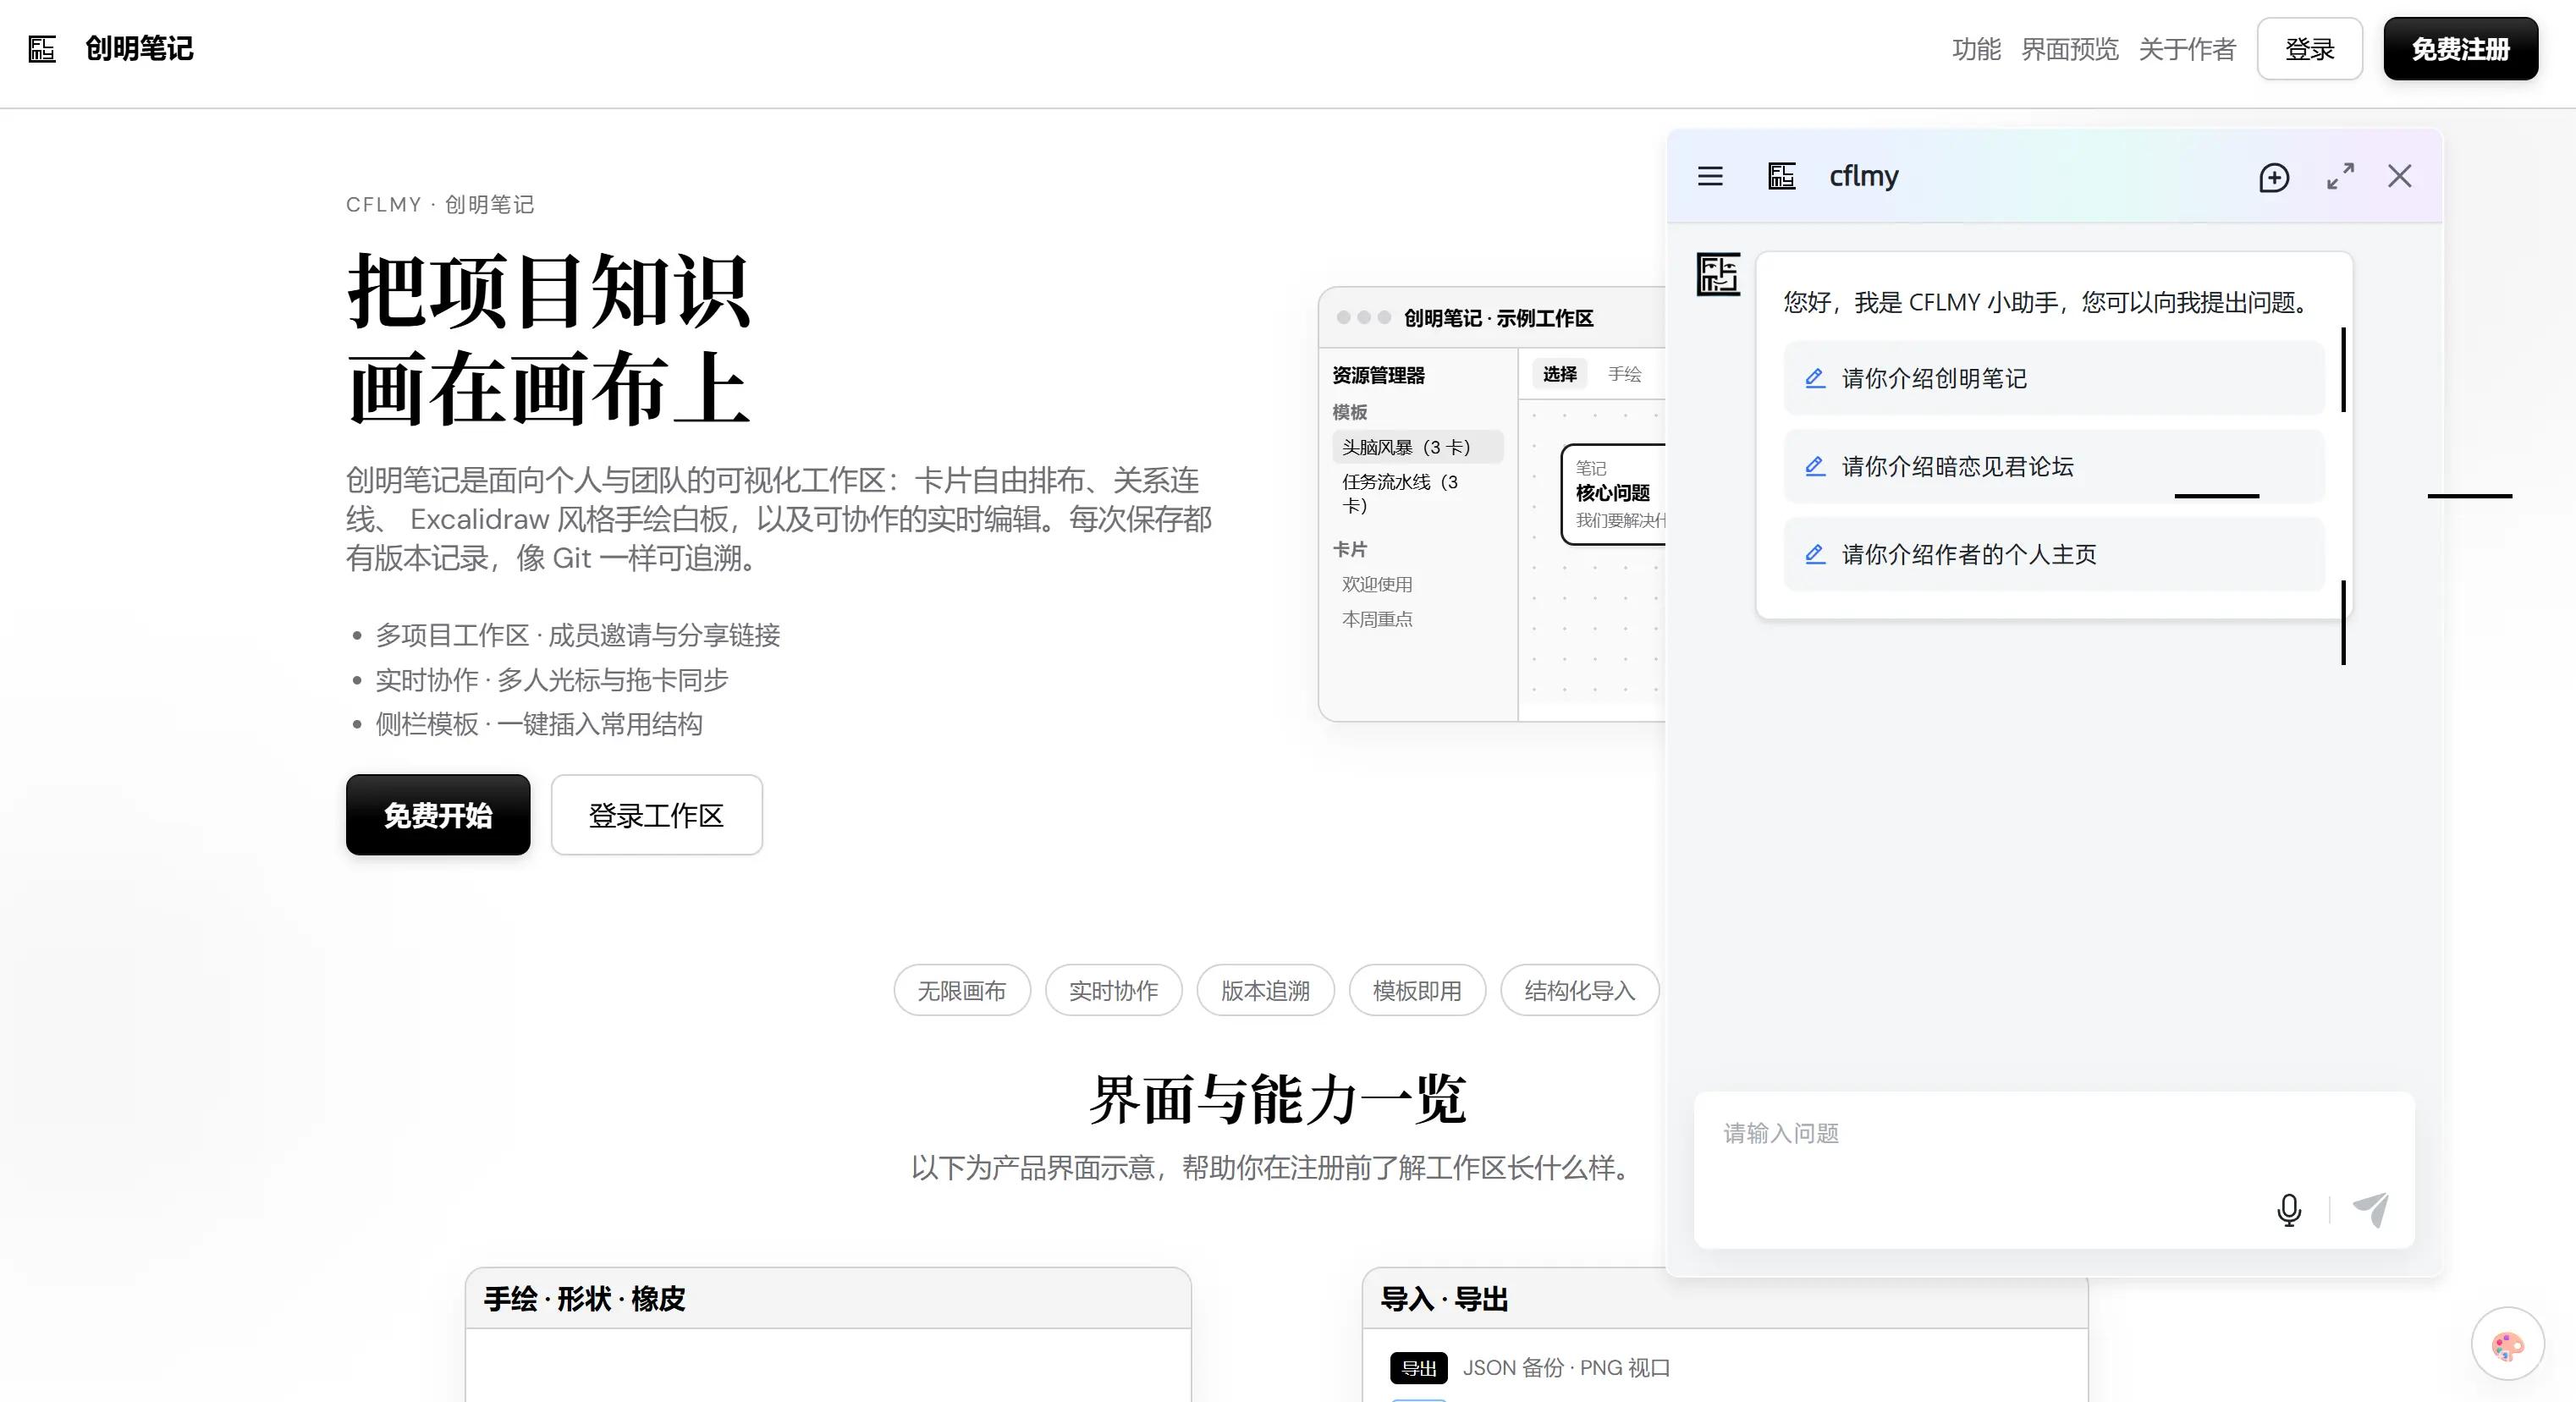Choose suggestion 请你介绍创明笔记
The image size is (2576, 1402).
point(2053,378)
